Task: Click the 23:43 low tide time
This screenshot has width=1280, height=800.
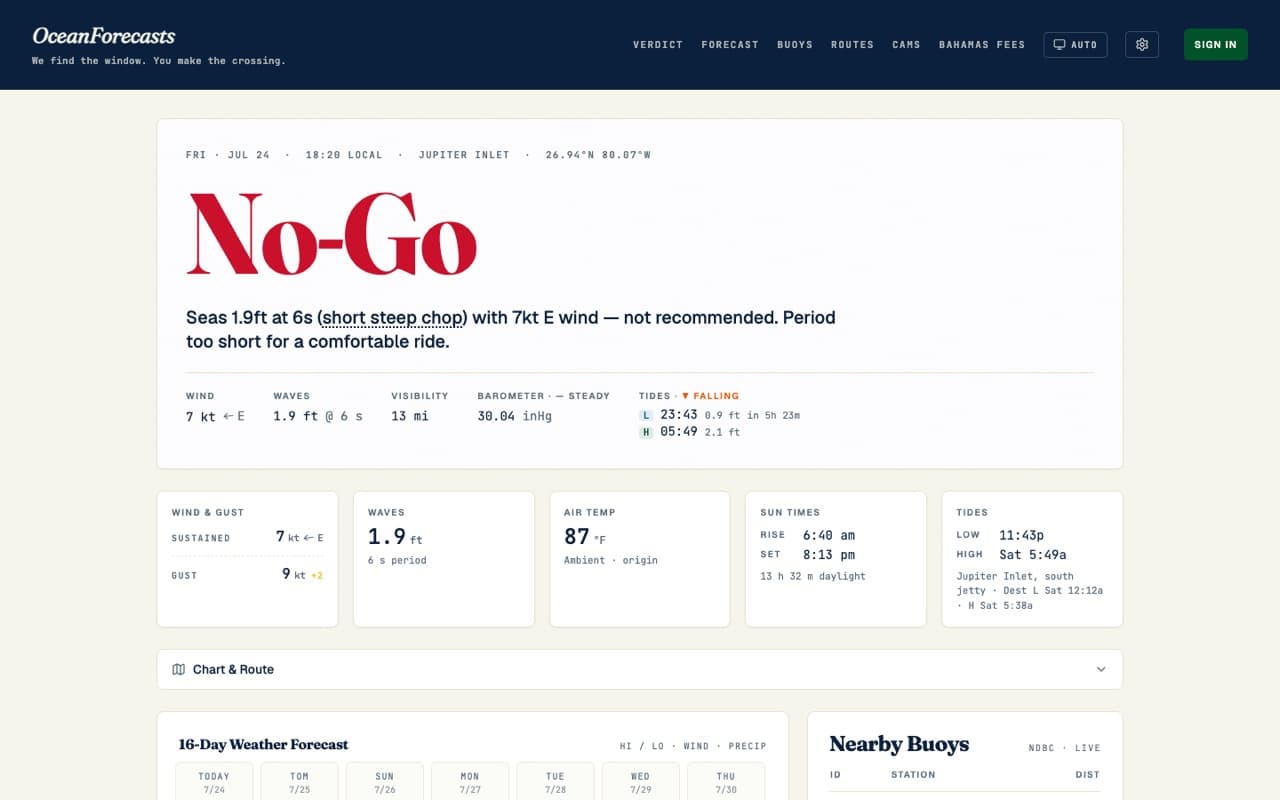Action: click(x=679, y=415)
